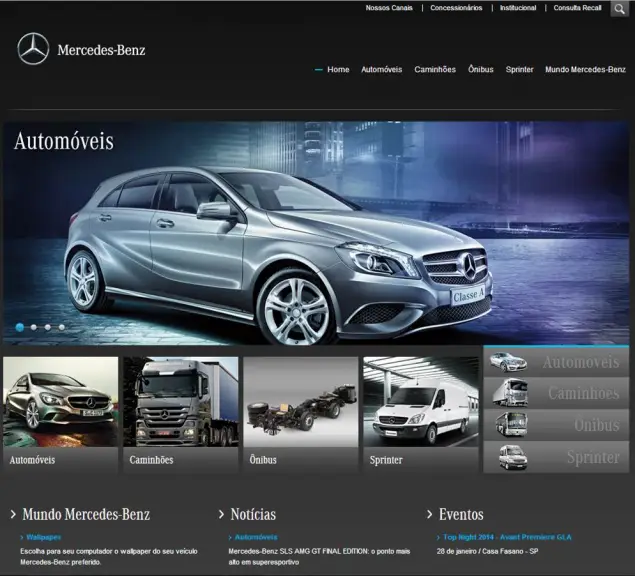Open the Ônibus chassis card thumbnail
The width and height of the screenshot is (635, 576).
click(301, 401)
